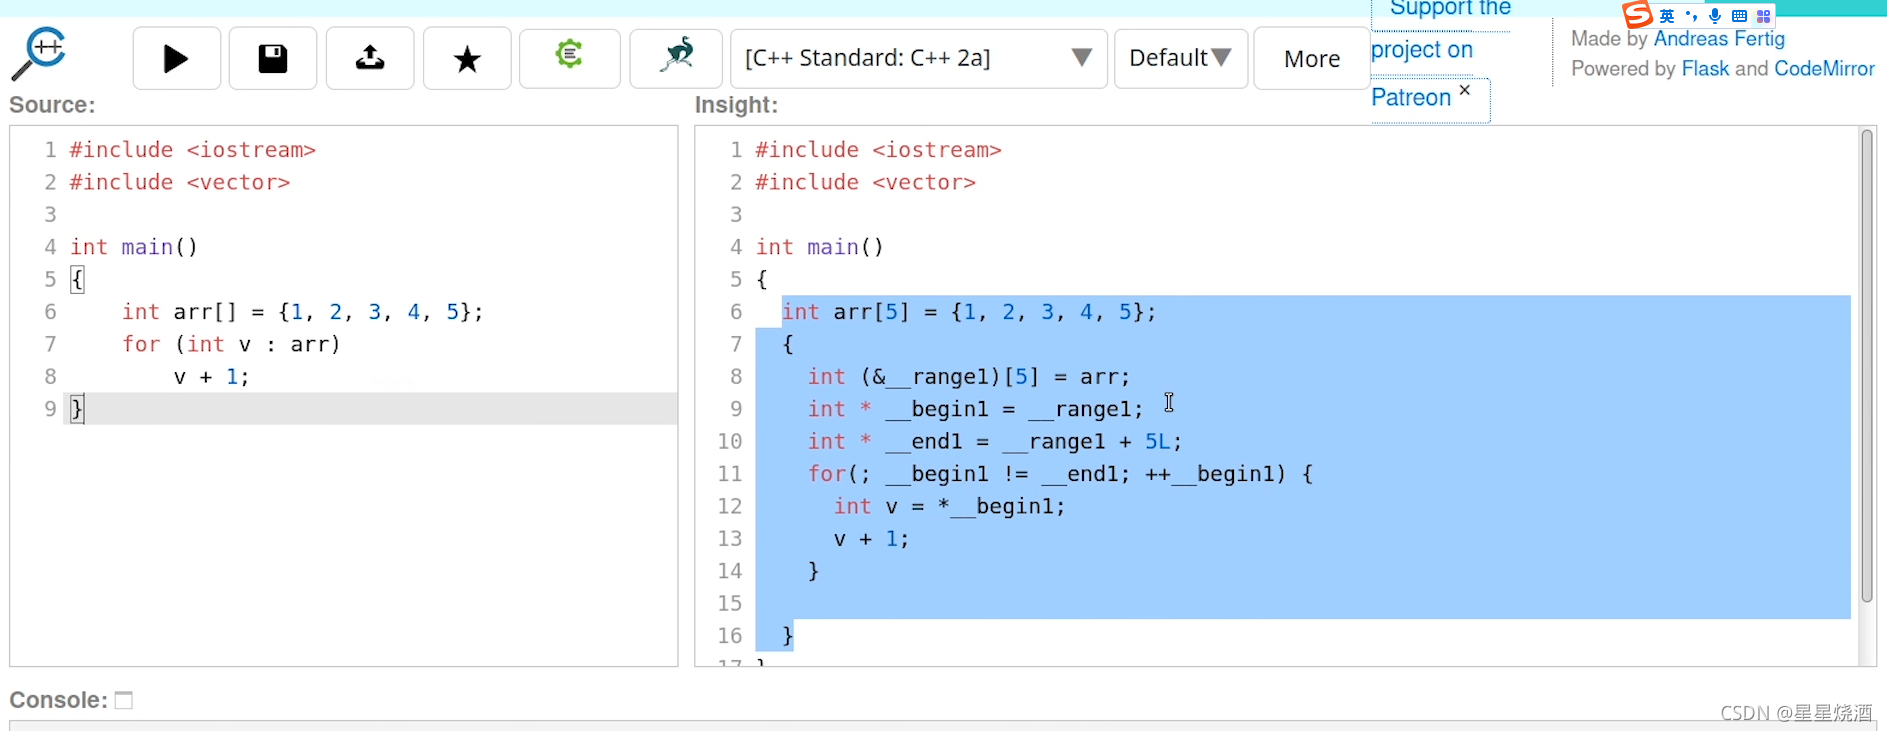Screen dimensions: 1887x731
Task: Open the More menu
Action: (1312, 59)
